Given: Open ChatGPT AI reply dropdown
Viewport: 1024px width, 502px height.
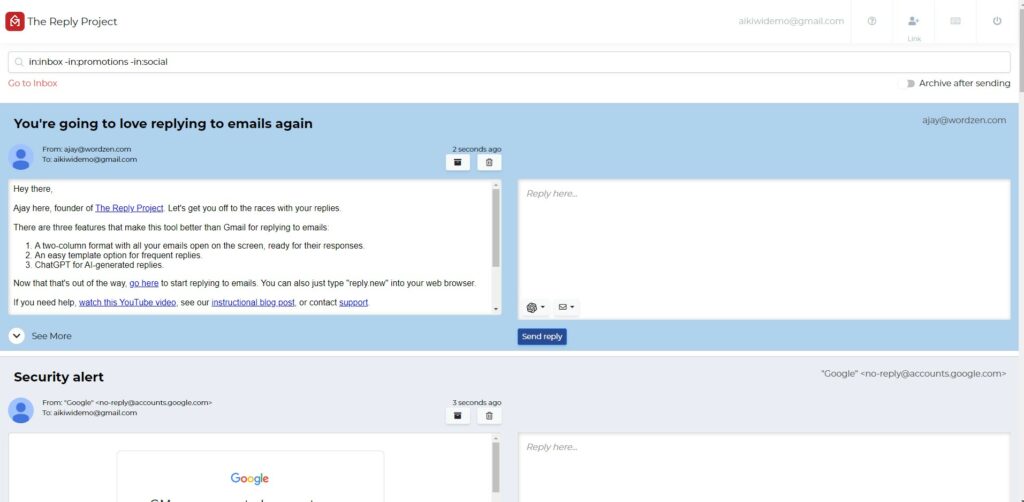Looking at the screenshot, I should [x=536, y=307].
